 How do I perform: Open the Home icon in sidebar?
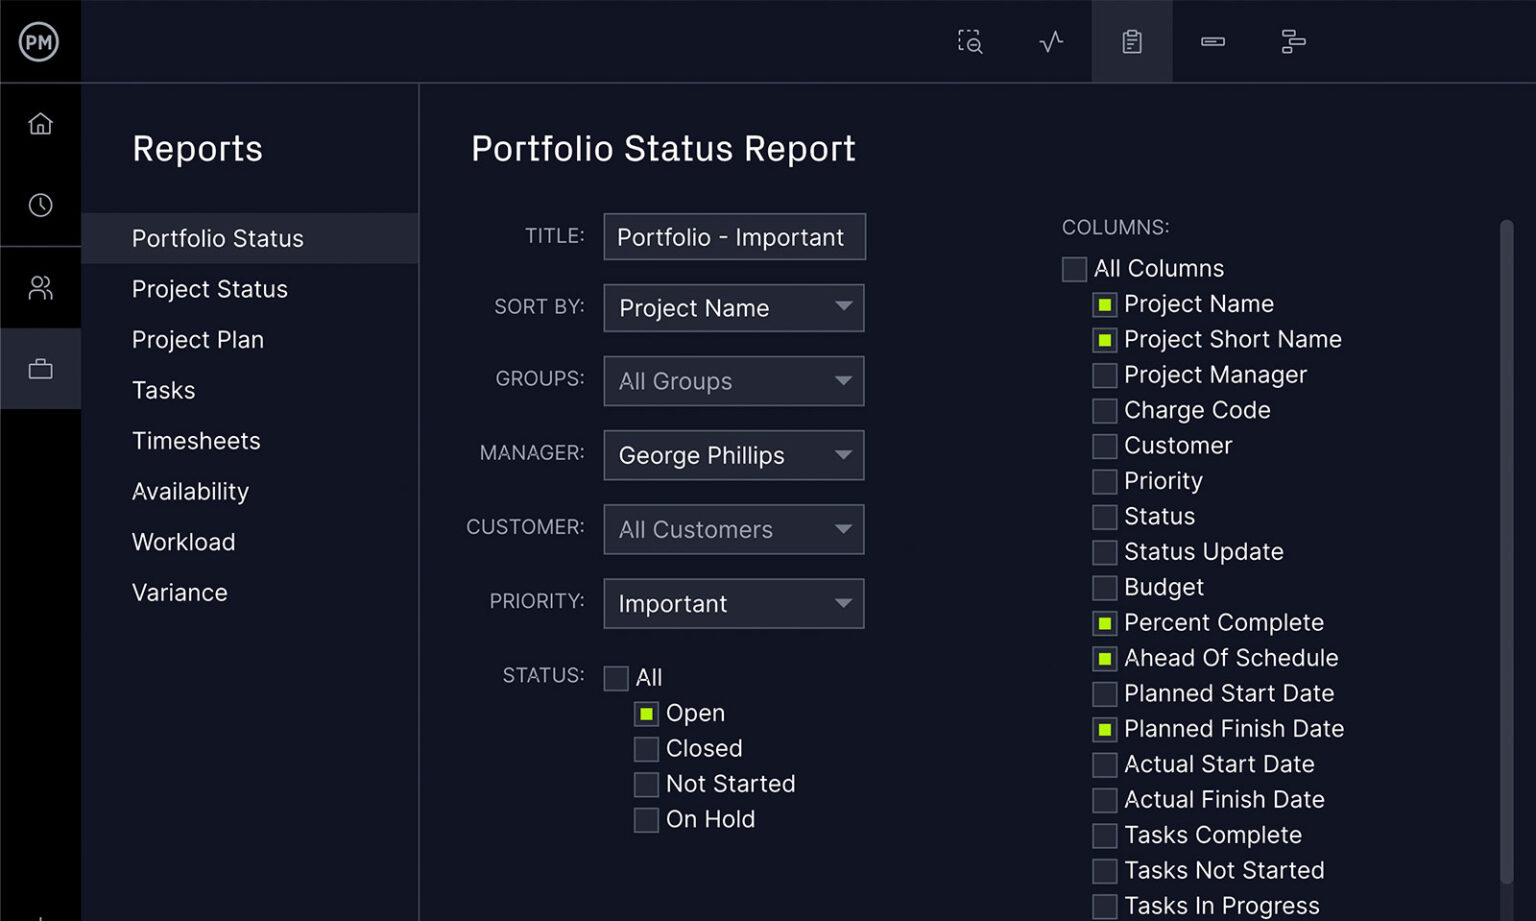pos(40,124)
